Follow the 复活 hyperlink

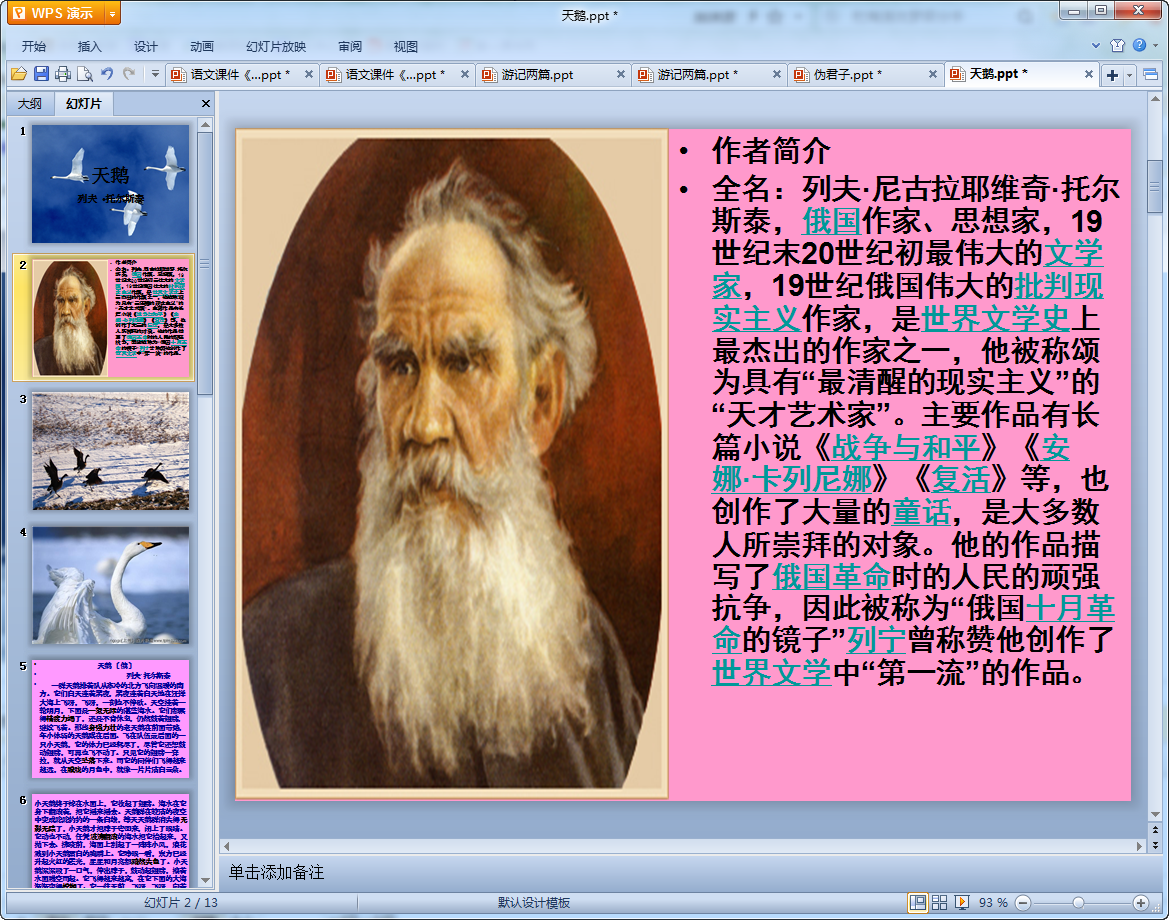961,479
